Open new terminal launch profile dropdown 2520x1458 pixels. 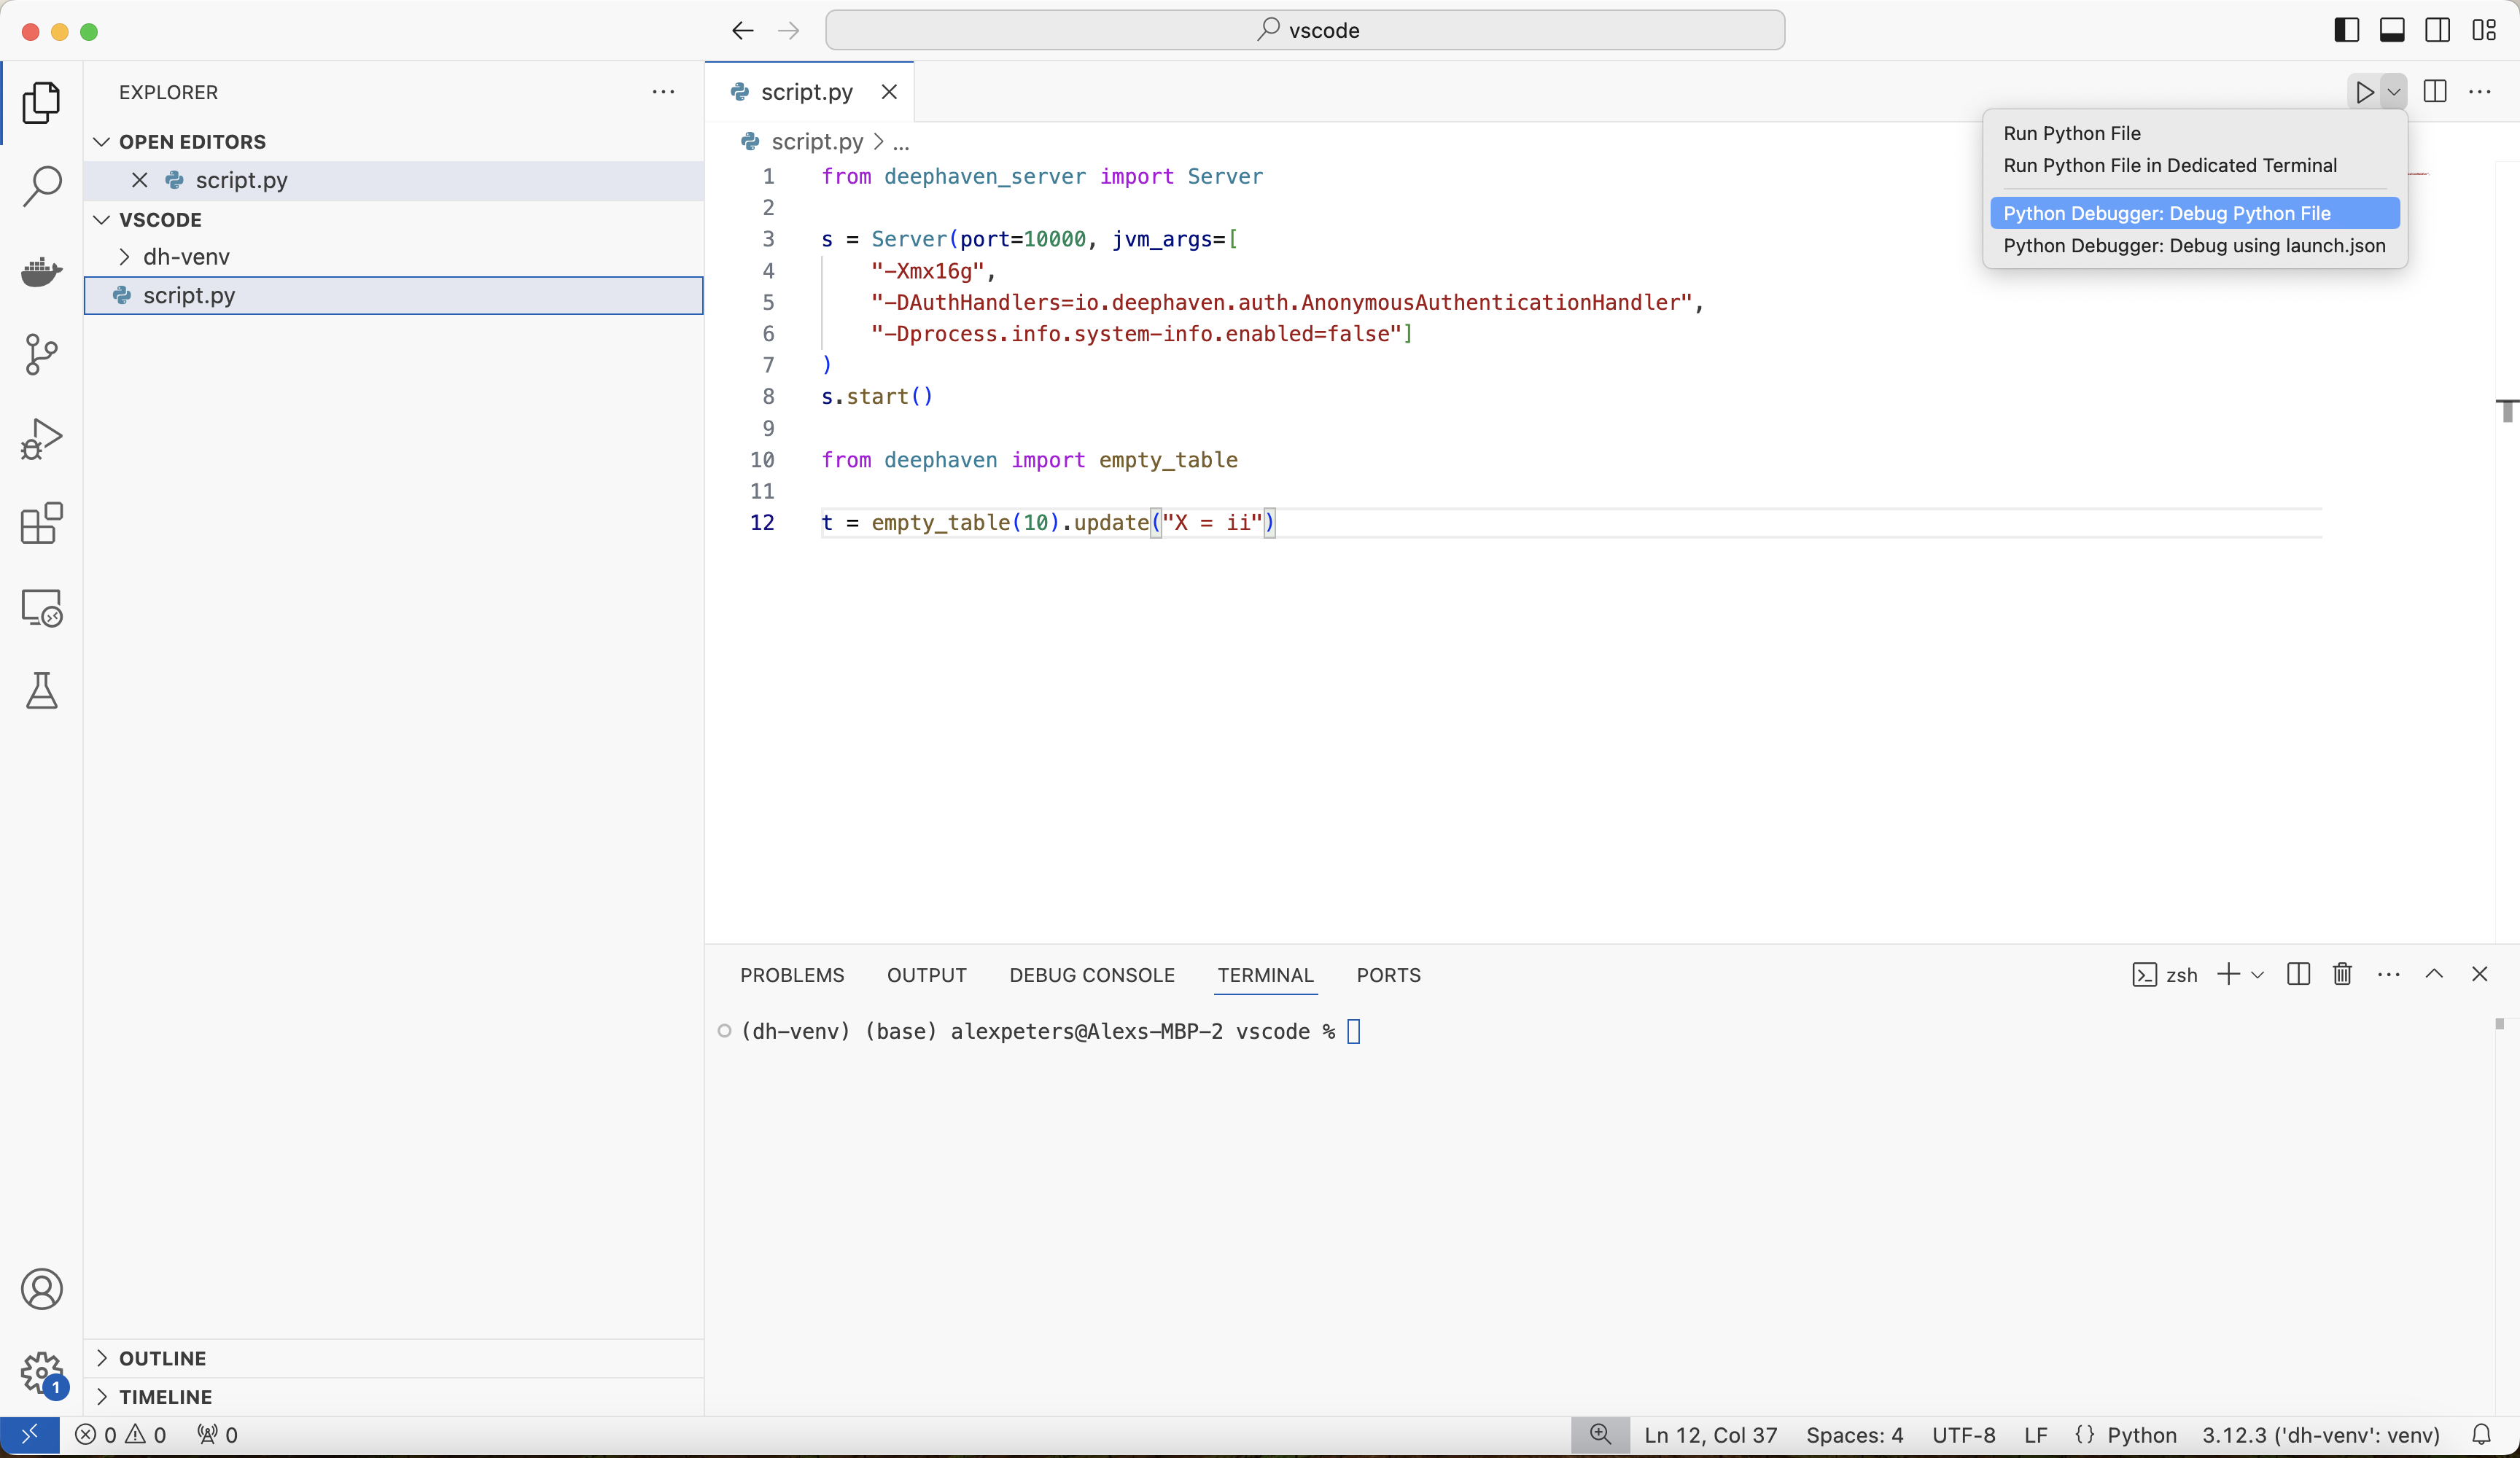[2258, 974]
